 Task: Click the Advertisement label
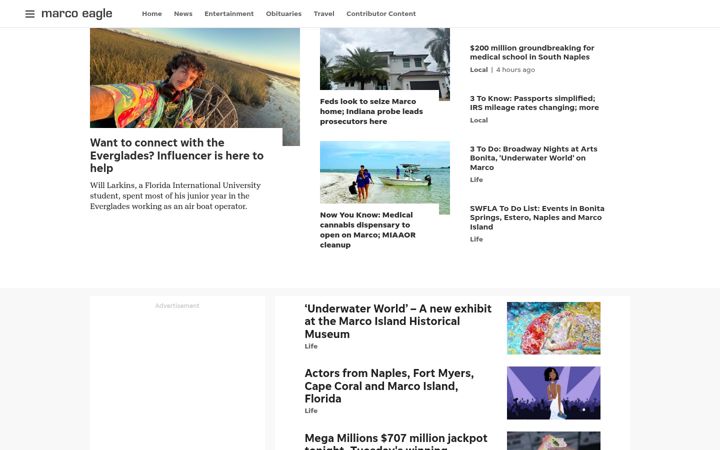(177, 306)
